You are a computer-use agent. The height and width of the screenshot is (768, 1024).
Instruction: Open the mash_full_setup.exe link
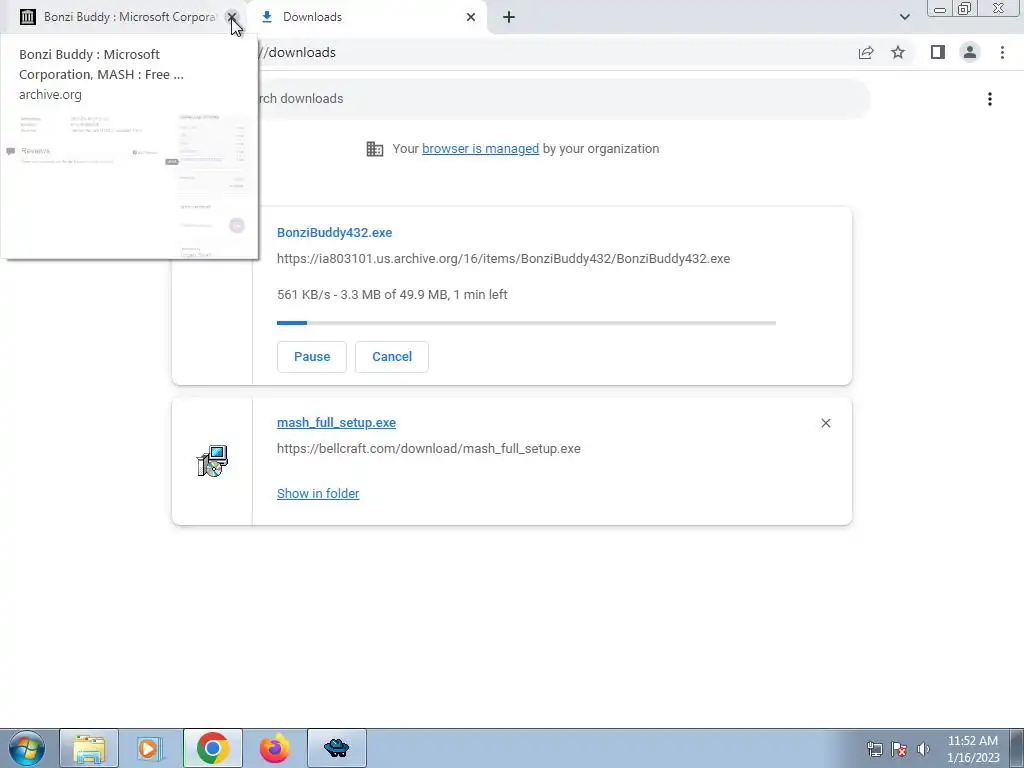(336, 423)
